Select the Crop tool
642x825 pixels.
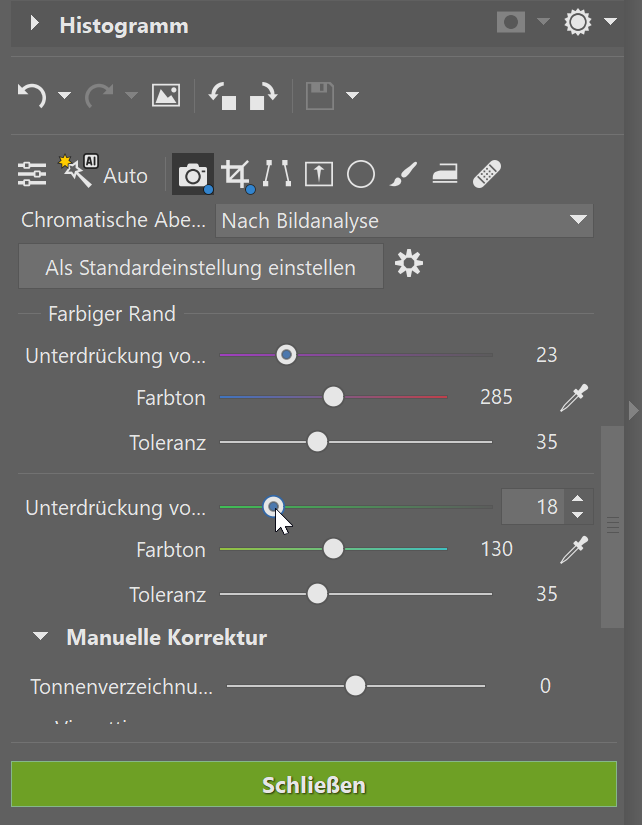pos(236,173)
